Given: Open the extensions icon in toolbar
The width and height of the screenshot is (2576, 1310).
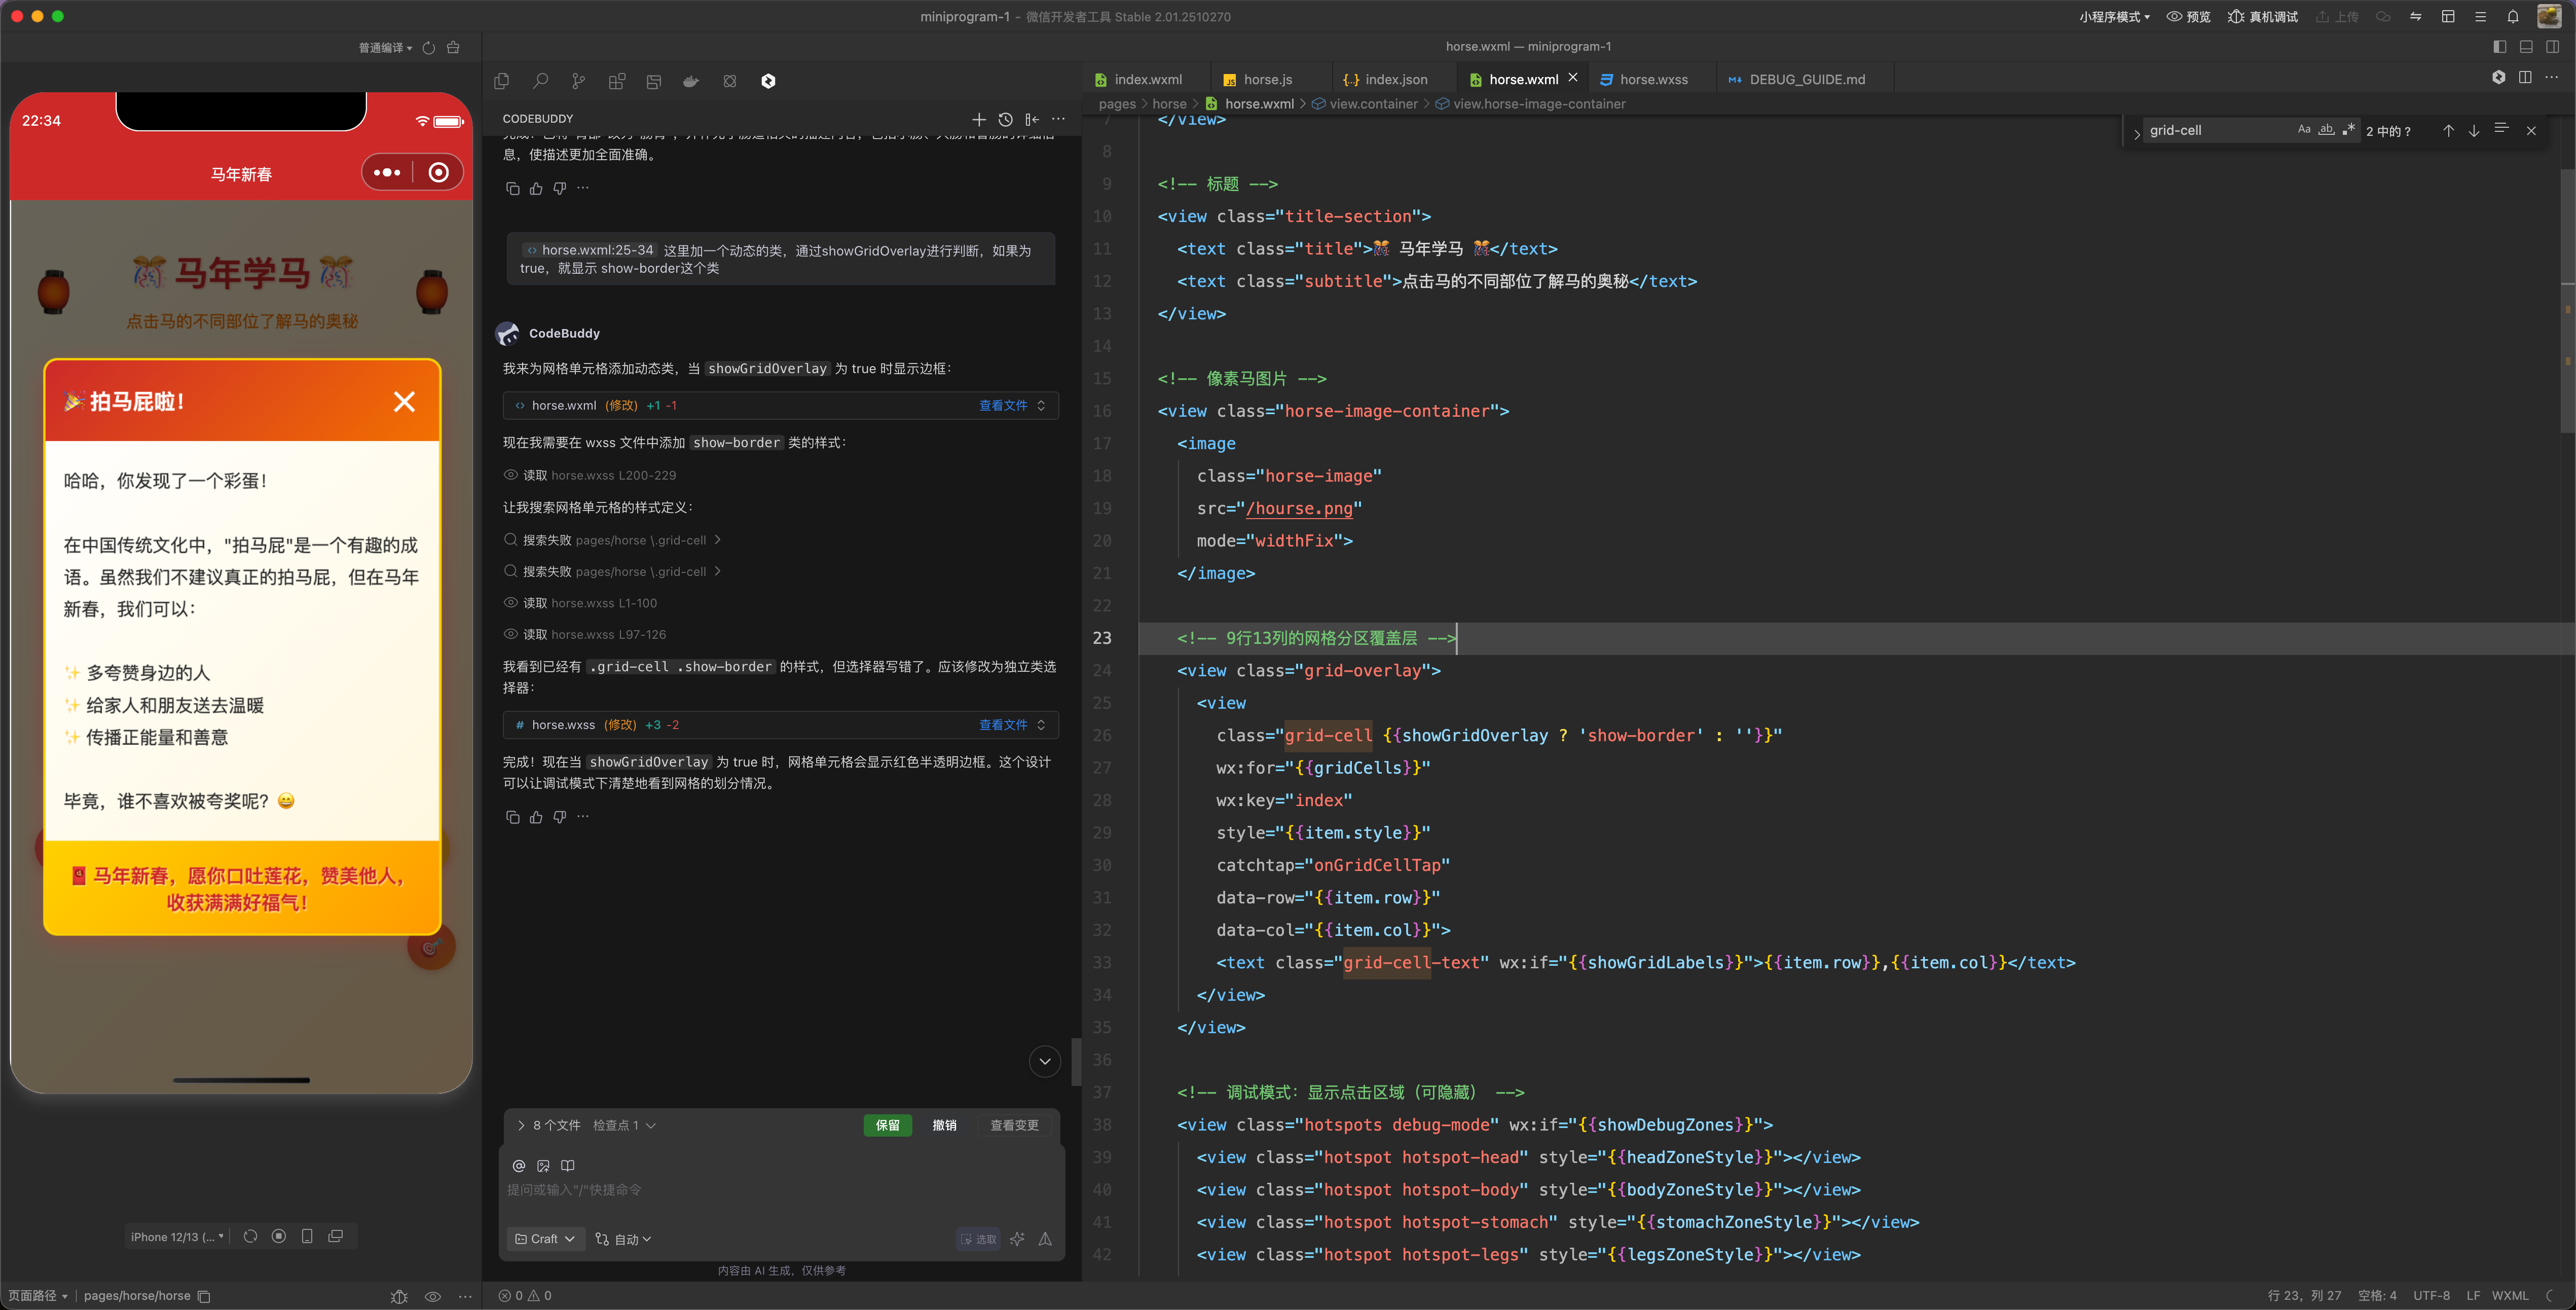Looking at the screenshot, I should tap(617, 81).
